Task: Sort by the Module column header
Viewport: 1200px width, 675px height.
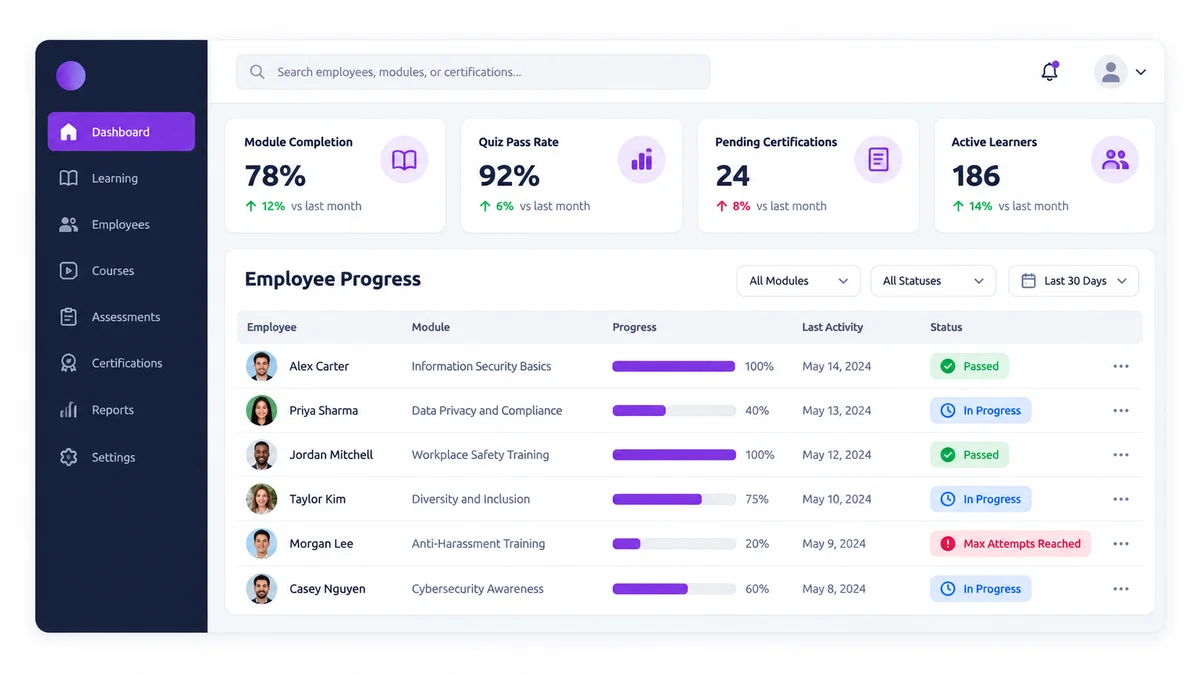Action: (x=431, y=327)
